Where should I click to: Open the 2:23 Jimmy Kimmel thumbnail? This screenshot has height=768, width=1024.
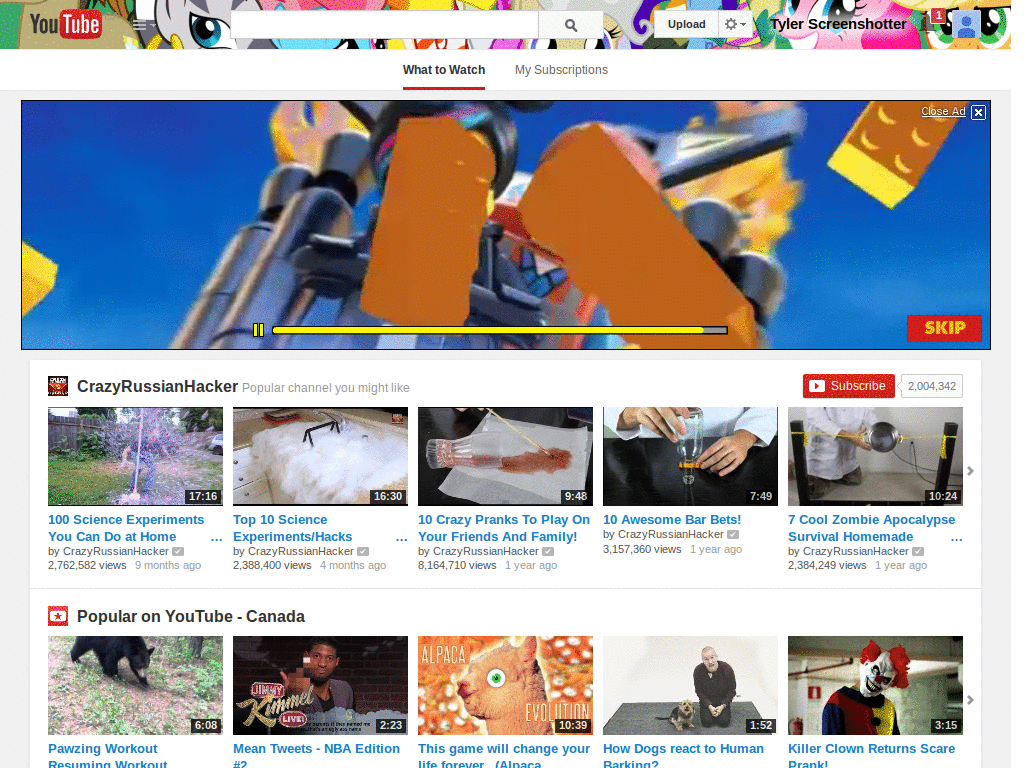tap(320, 686)
